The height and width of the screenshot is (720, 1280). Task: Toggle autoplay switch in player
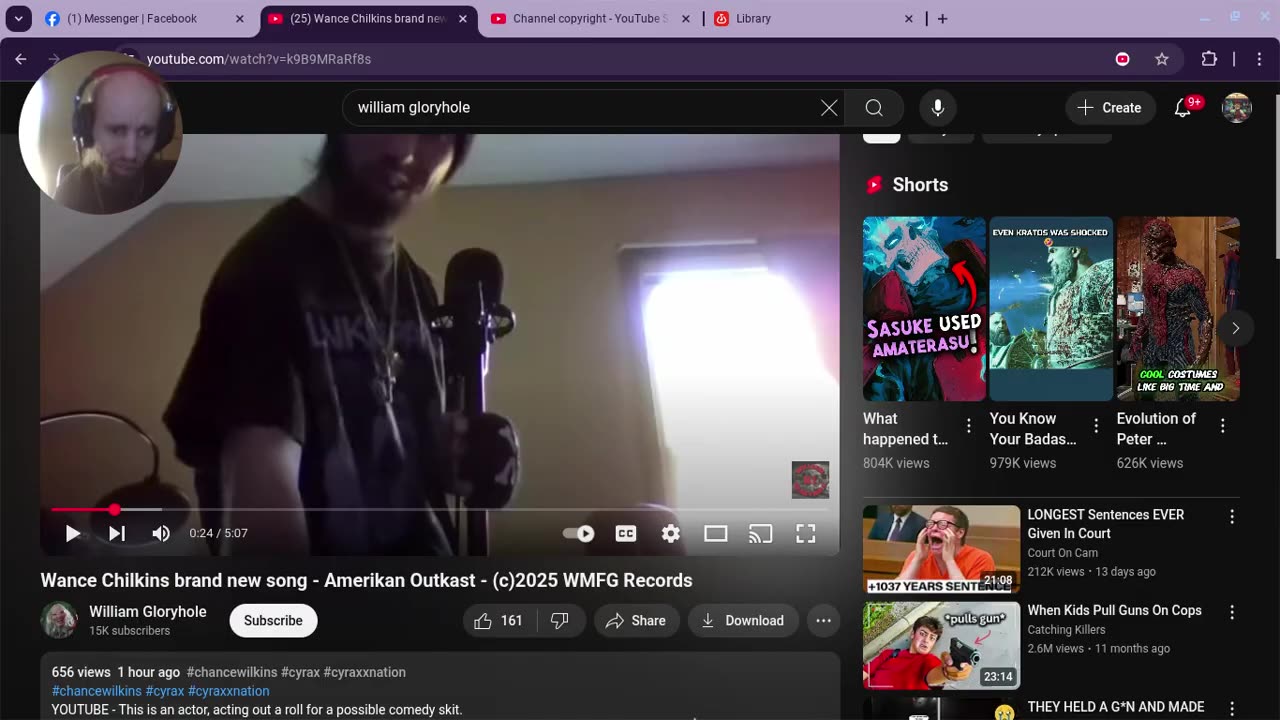[579, 534]
